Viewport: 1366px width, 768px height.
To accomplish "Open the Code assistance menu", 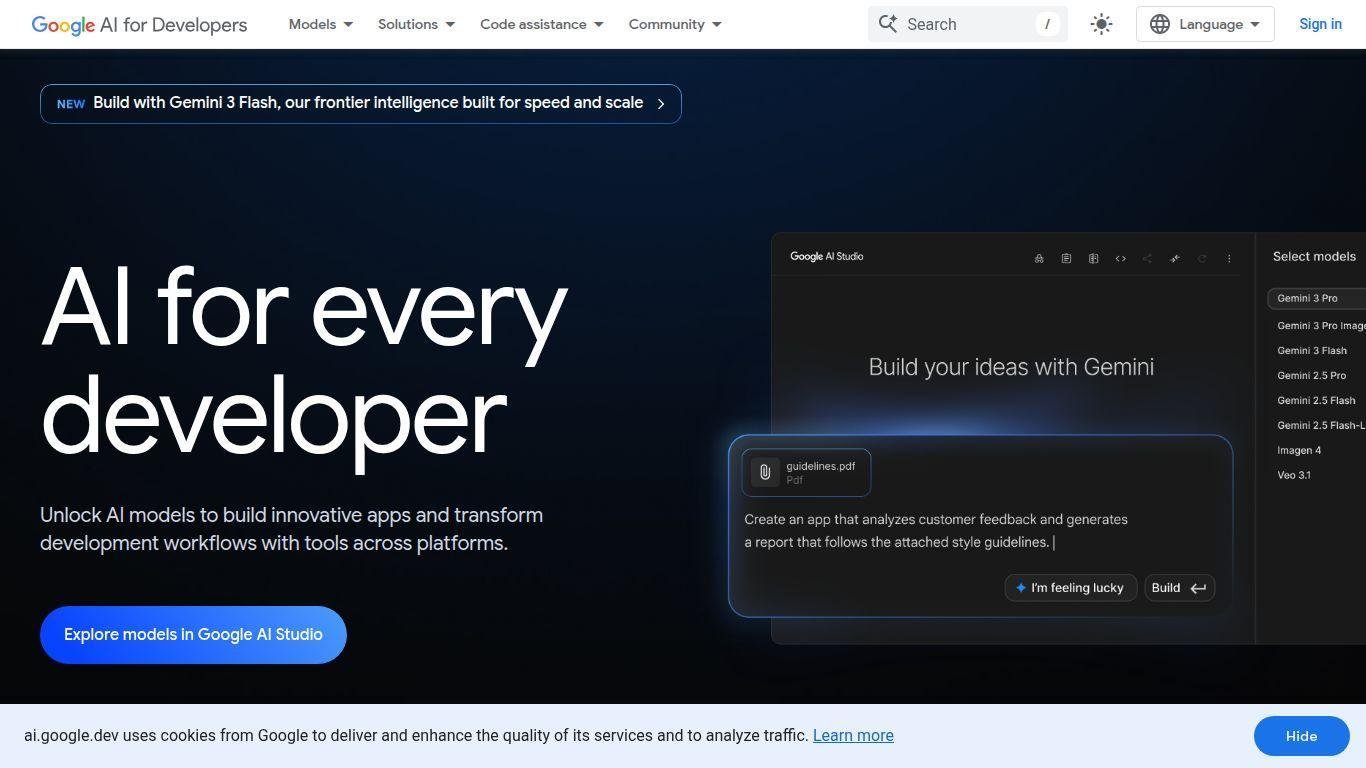I will coord(541,24).
